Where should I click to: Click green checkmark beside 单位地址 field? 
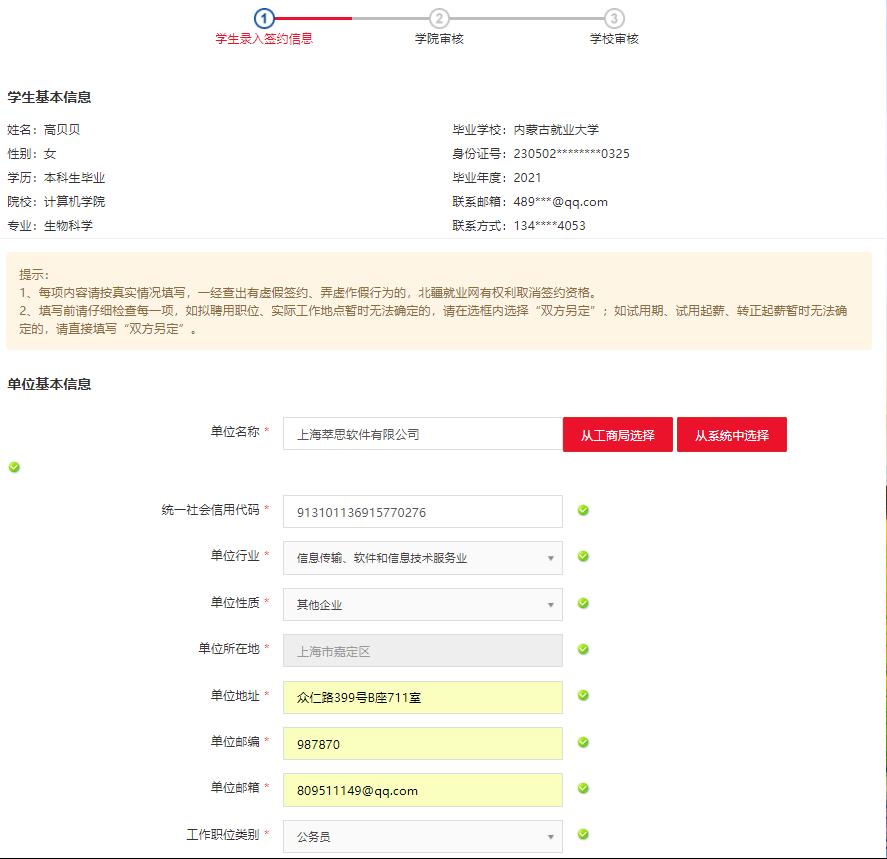point(583,696)
